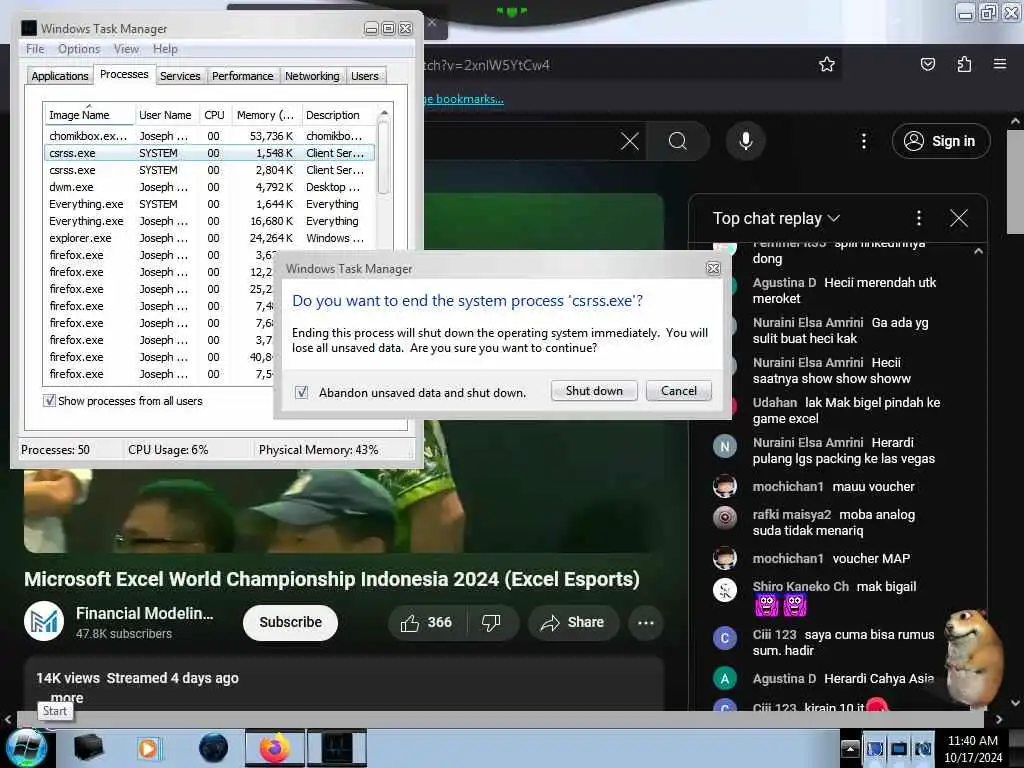Select the chomikbox.exe process row
Image resolution: width=1024 pixels, height=768 pixels.
[x=209, y=136]
